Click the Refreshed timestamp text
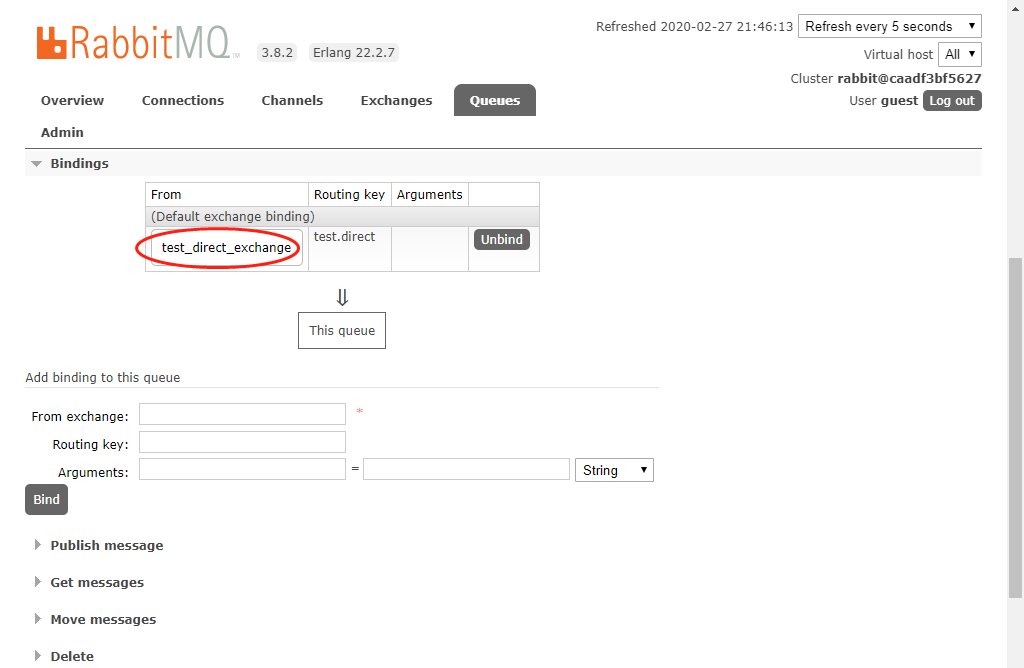This screenshot has height=668, width=1024. [694, 27]
